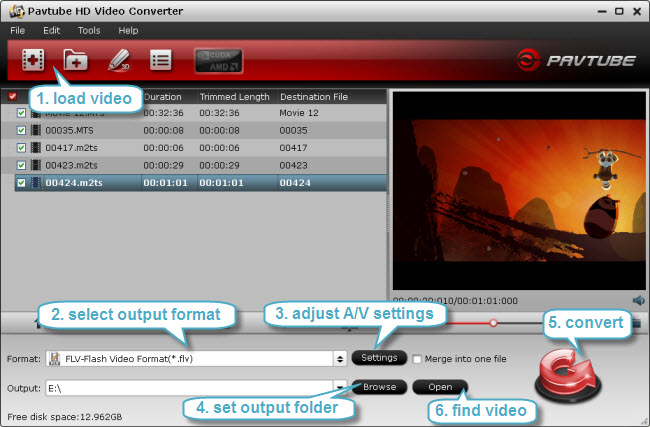This screenshot has height=427, width=650.
Task: Open the task list icon
Action: coord(161,61)
